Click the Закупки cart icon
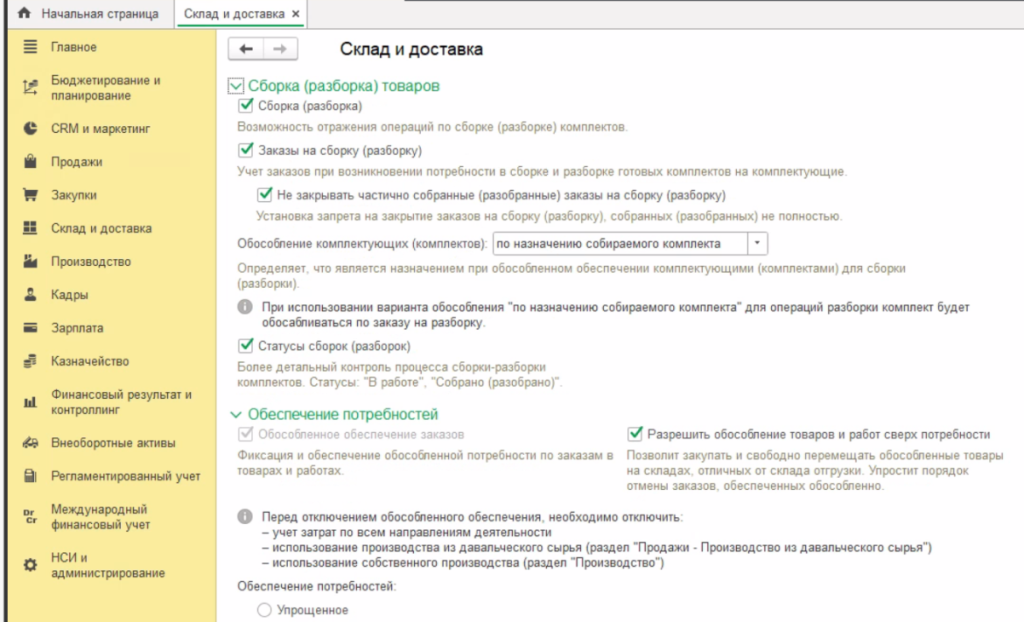 pyautogui.click(x=30, y=195)
